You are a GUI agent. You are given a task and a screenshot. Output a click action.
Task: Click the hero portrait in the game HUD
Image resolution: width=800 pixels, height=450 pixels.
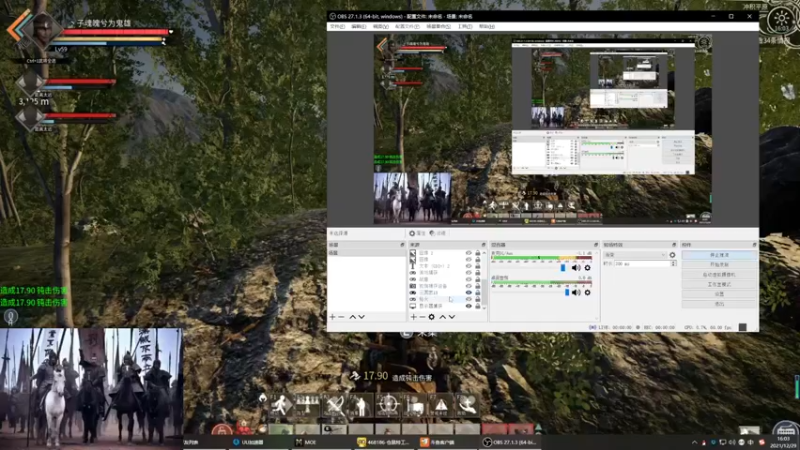coord(43,29)
